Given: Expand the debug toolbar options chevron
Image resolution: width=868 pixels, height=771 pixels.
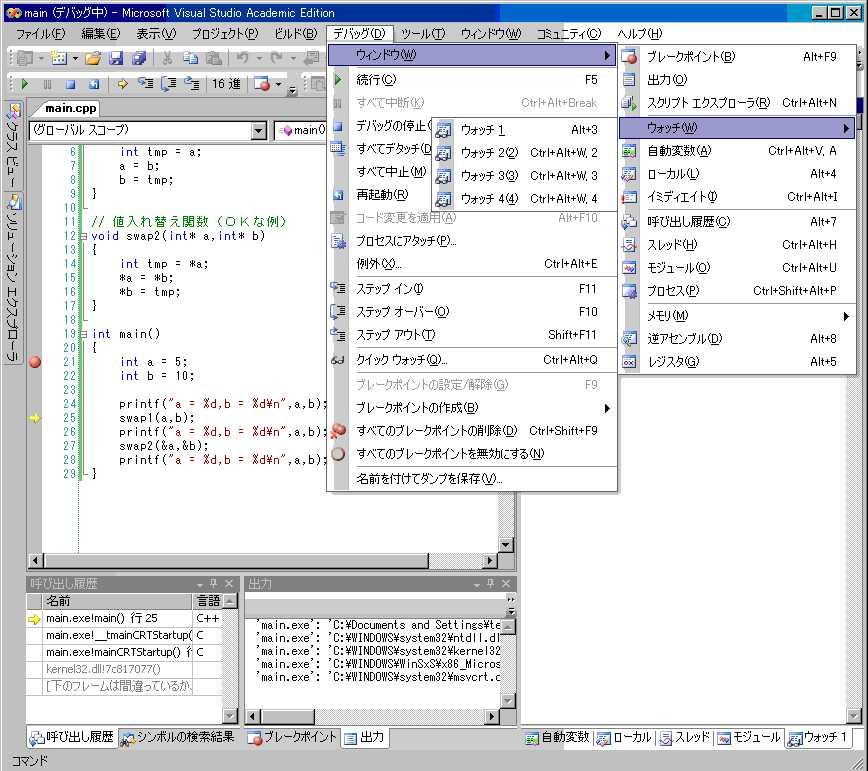Looking at the screenshot, I should point(292,90).
